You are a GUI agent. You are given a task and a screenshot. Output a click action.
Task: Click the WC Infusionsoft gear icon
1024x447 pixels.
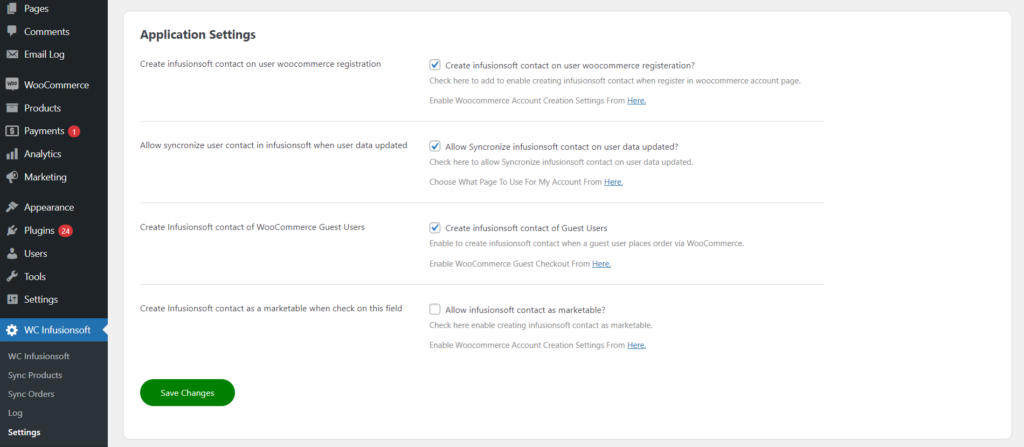pyautogui.click(x=12, y=330)
